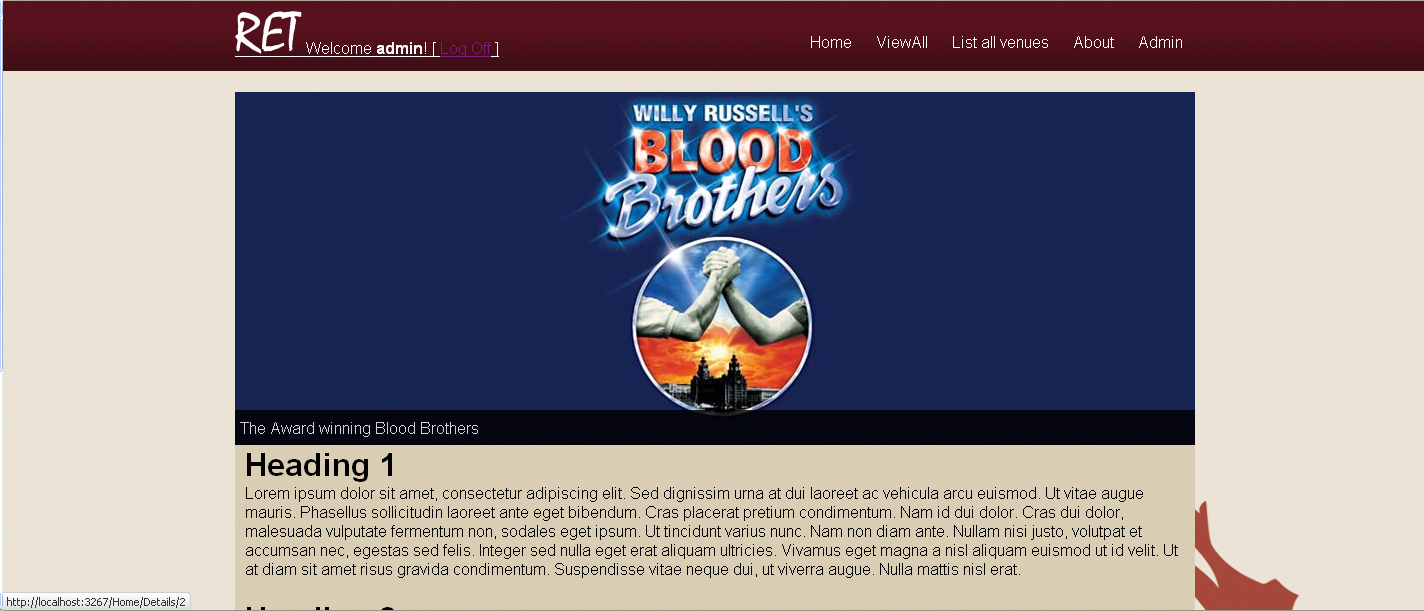The image size is (1424, 611).
Task: Go to the Home page
Action: [x=830, y=42]
